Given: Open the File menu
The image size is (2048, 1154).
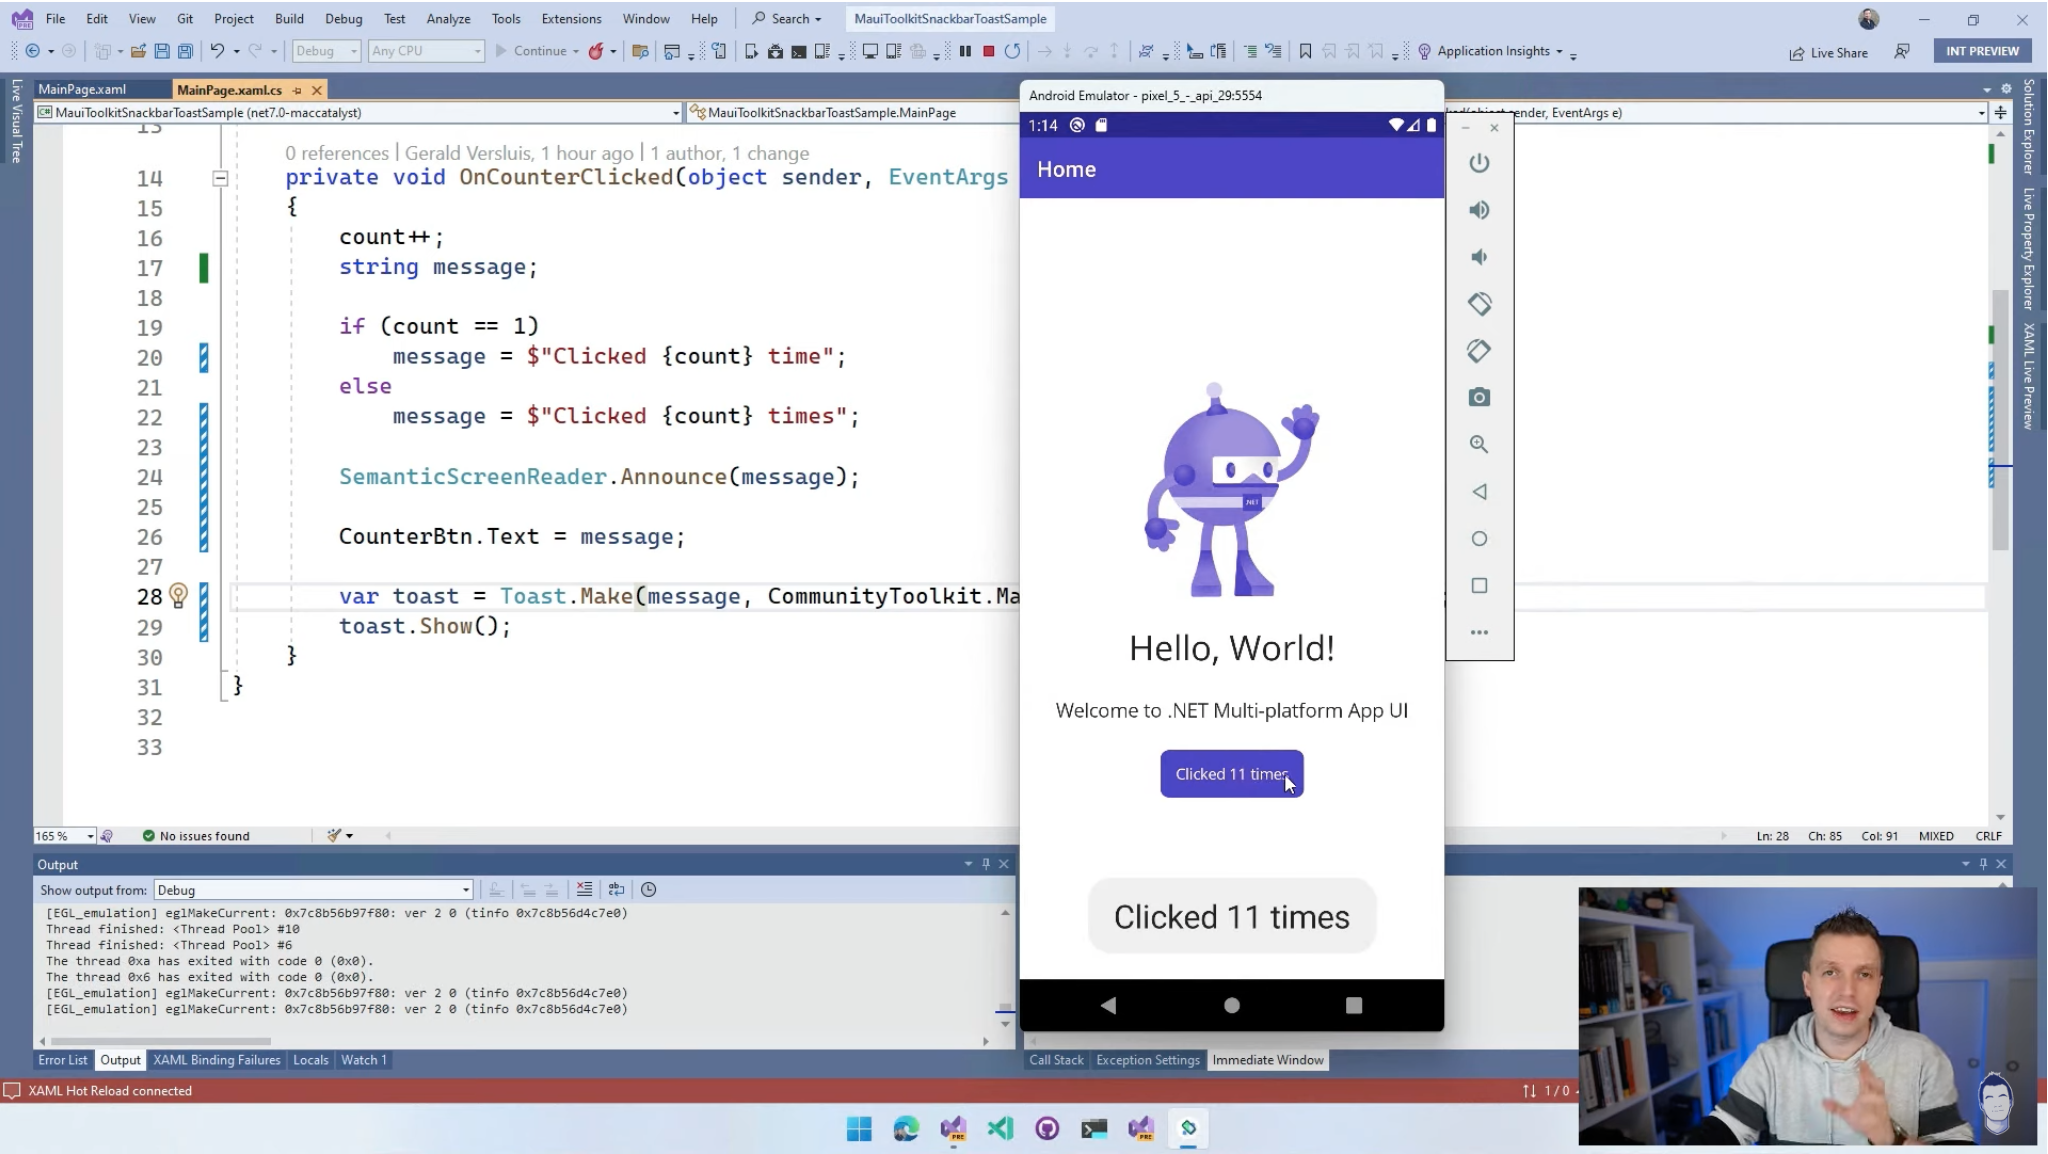Looking at the screenshot, I should (55, 19).
